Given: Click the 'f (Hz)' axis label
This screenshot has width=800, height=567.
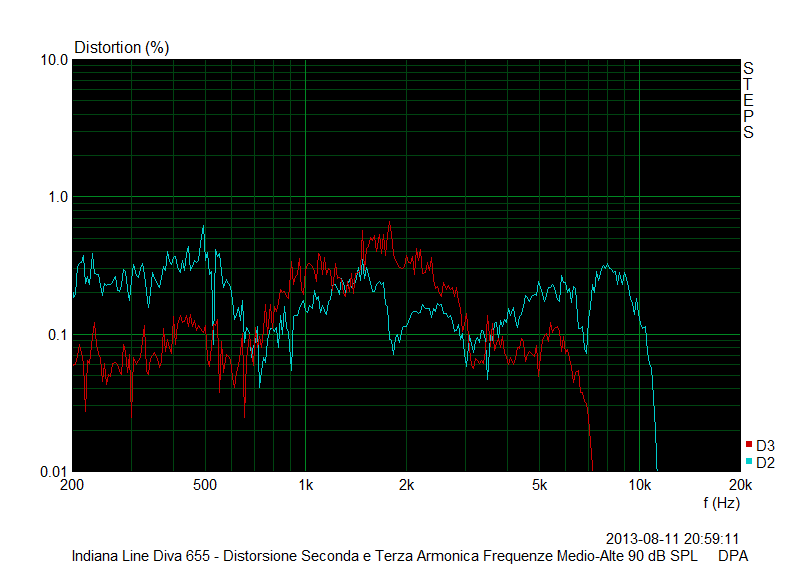Looking at the screenshot, I should click(721, 503).
